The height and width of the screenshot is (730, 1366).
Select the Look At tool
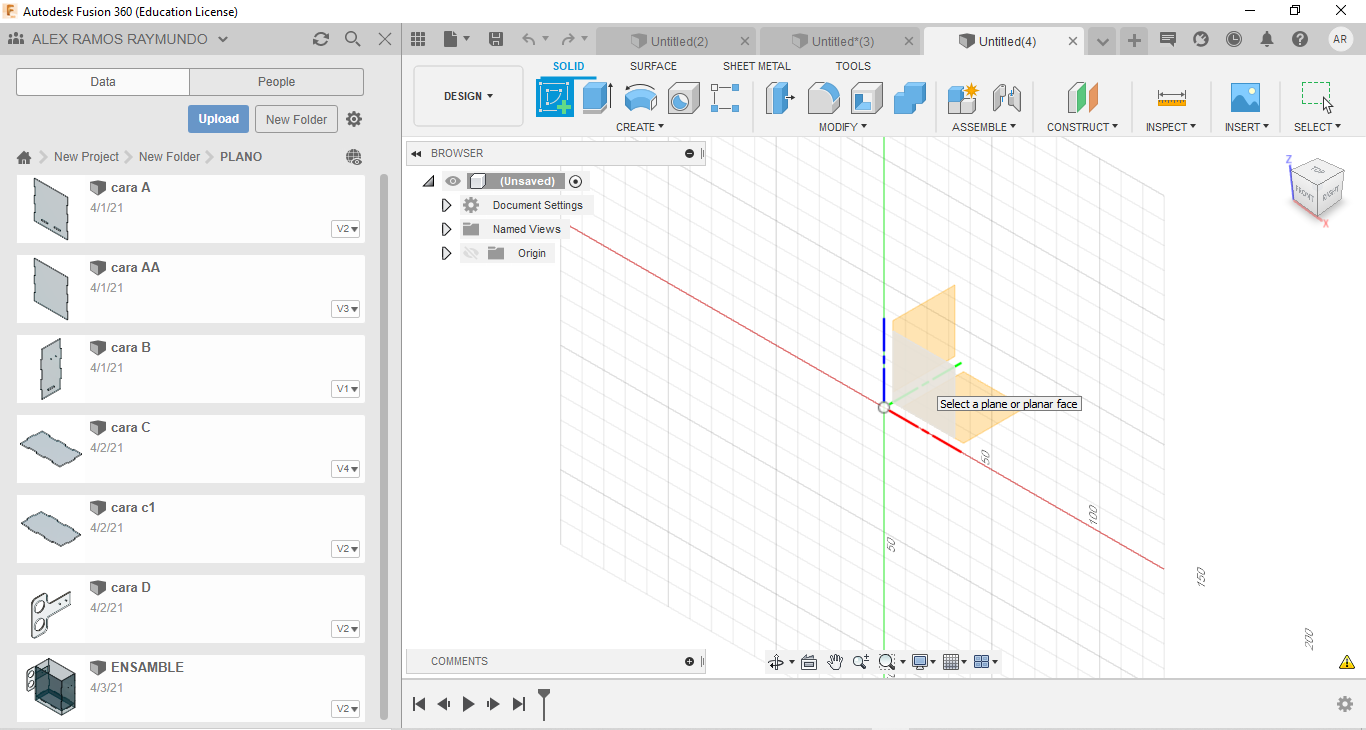(x=809, y=662)
